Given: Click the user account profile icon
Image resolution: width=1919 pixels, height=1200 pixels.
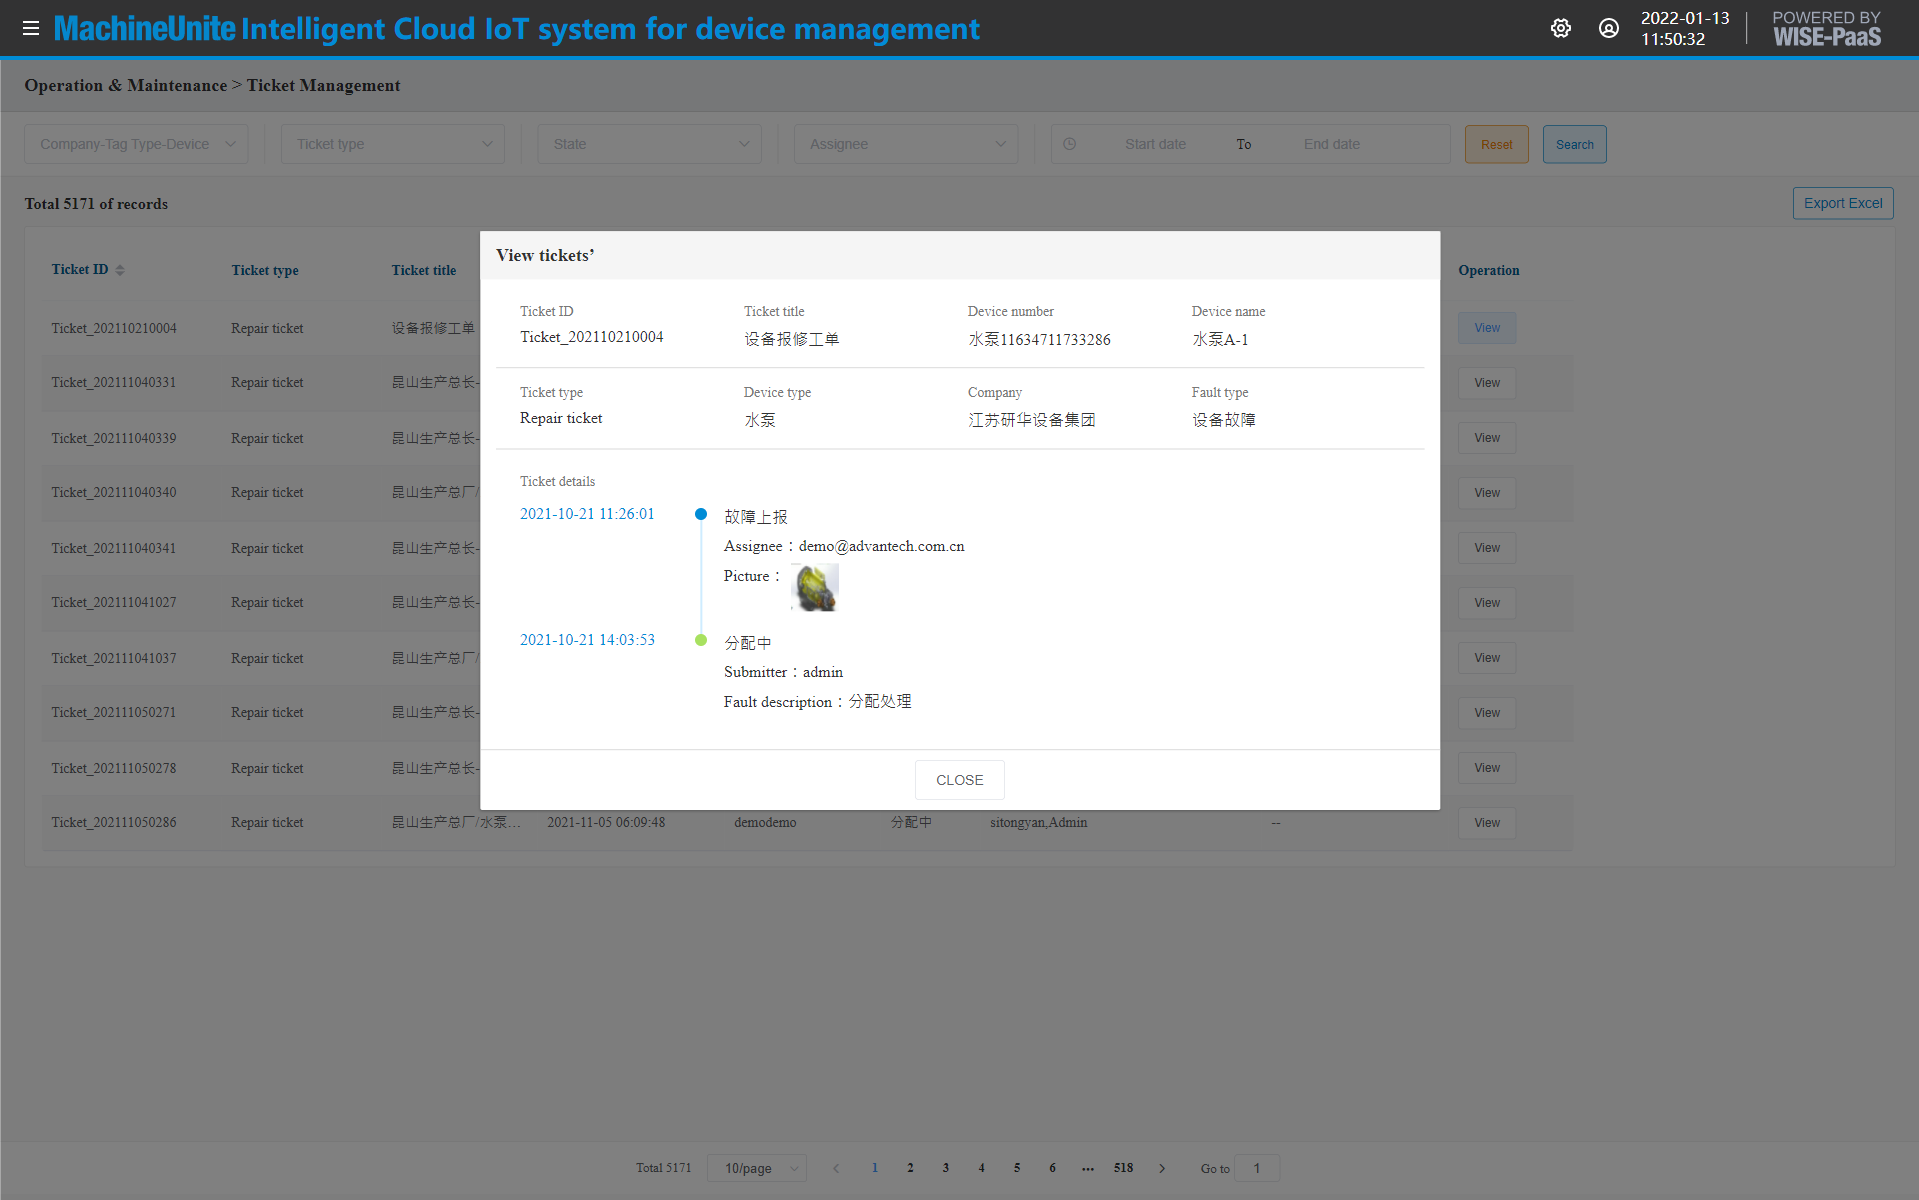Looking at the screenshot, I should point(1608,28).
